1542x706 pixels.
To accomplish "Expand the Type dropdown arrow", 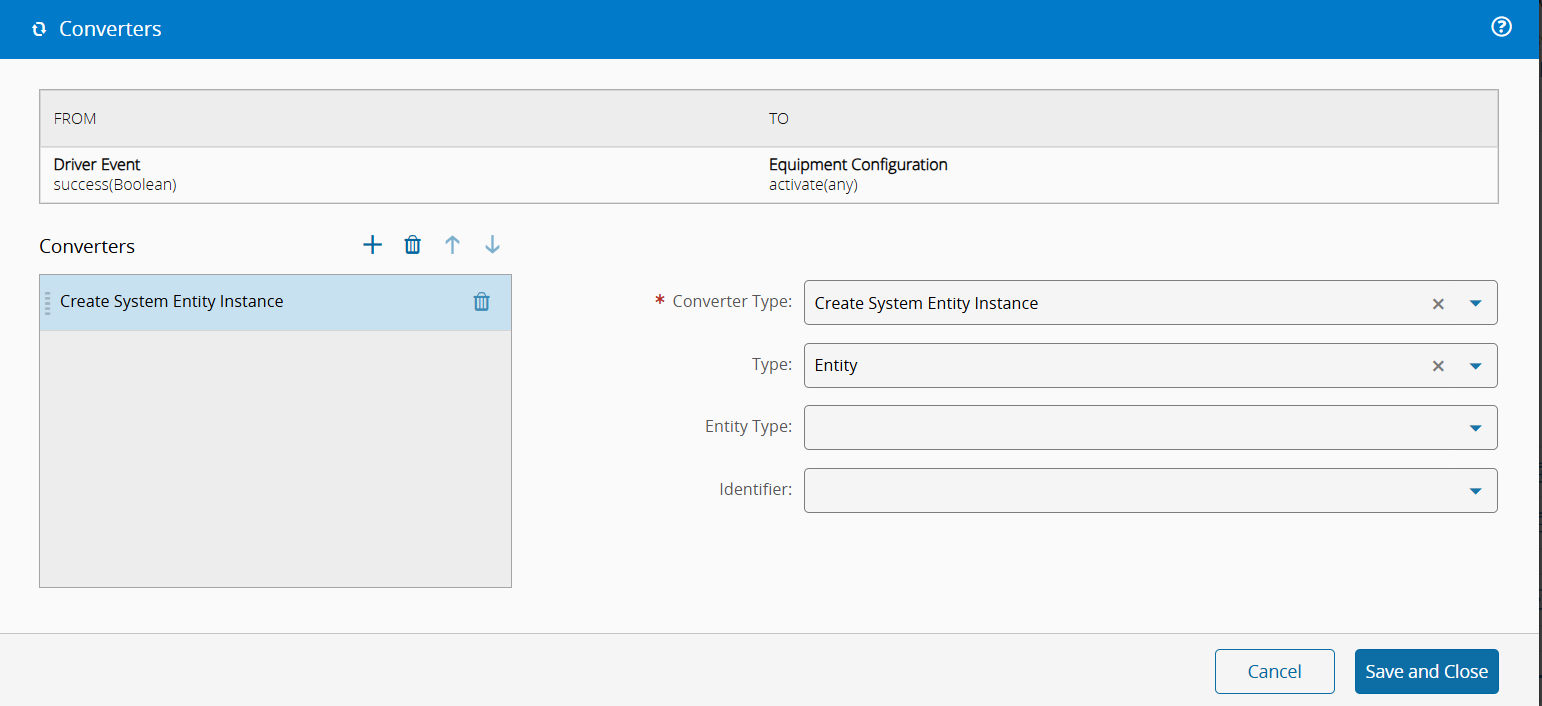I will click(x=1475, y=366).
